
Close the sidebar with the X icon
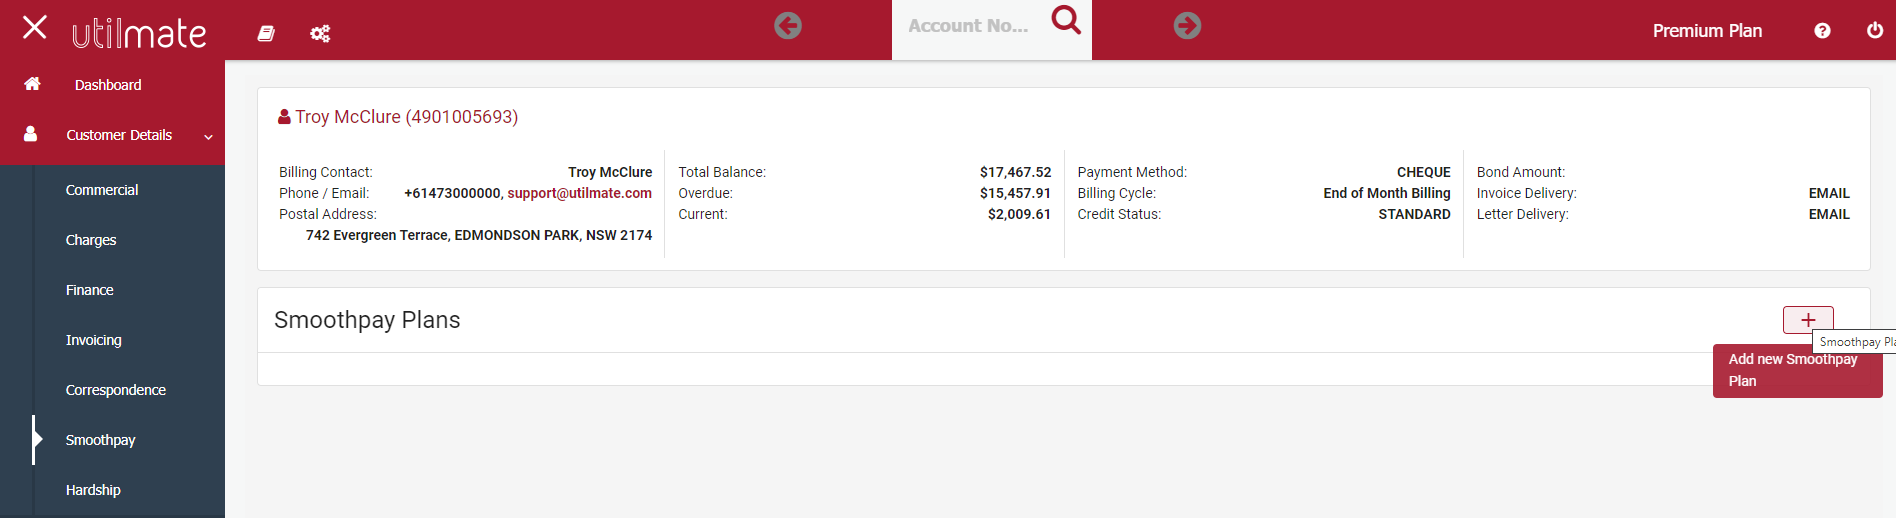[x=35, y=27]
